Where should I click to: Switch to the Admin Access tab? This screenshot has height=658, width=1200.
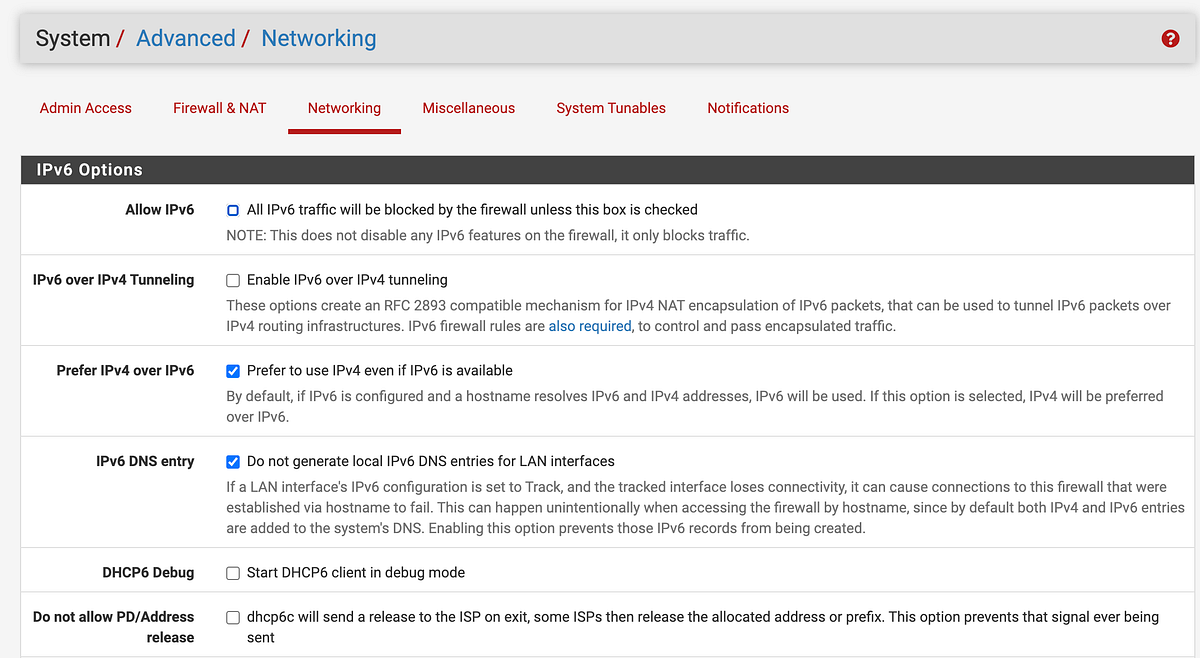(x=85, y=108)
